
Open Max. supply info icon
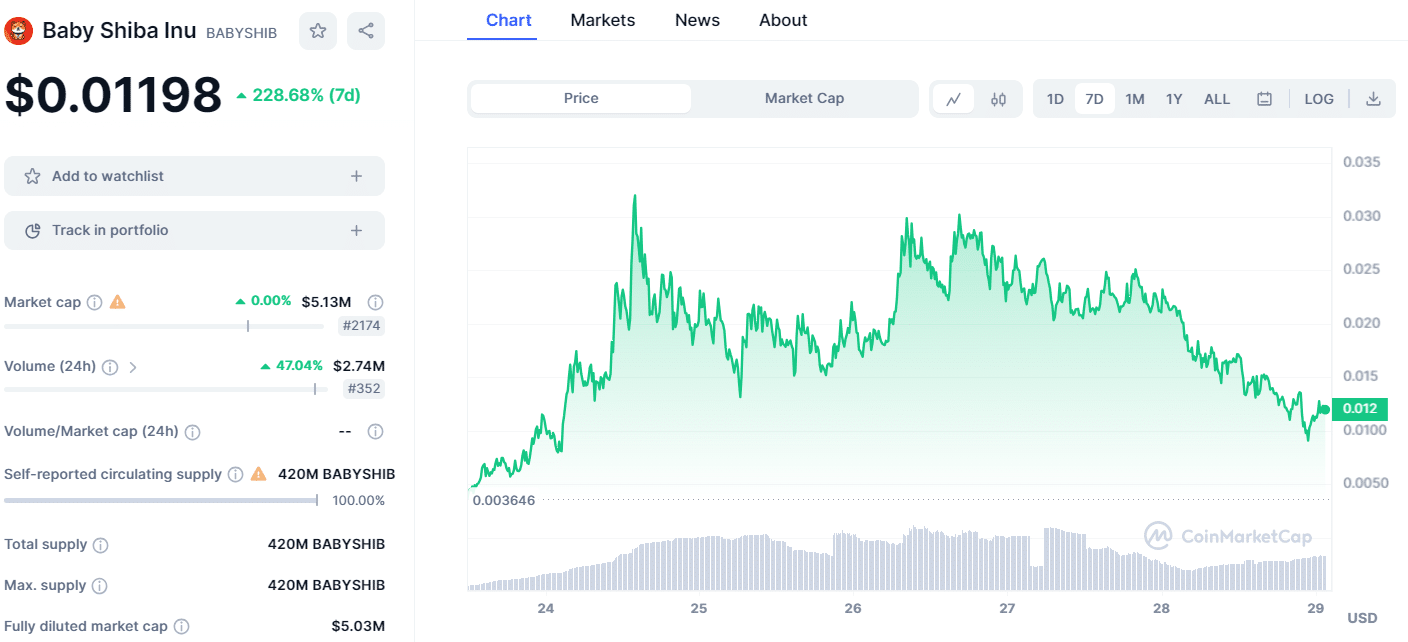tap(99, 586)
